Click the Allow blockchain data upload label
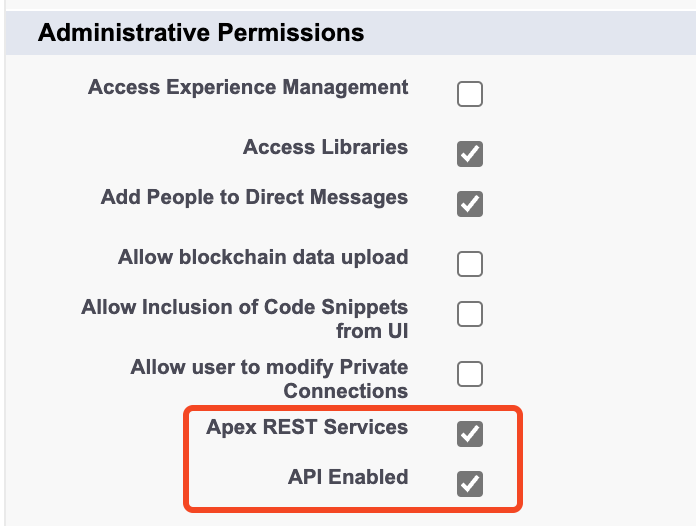Viewport: 696px width, 526px height. point(263,257)
